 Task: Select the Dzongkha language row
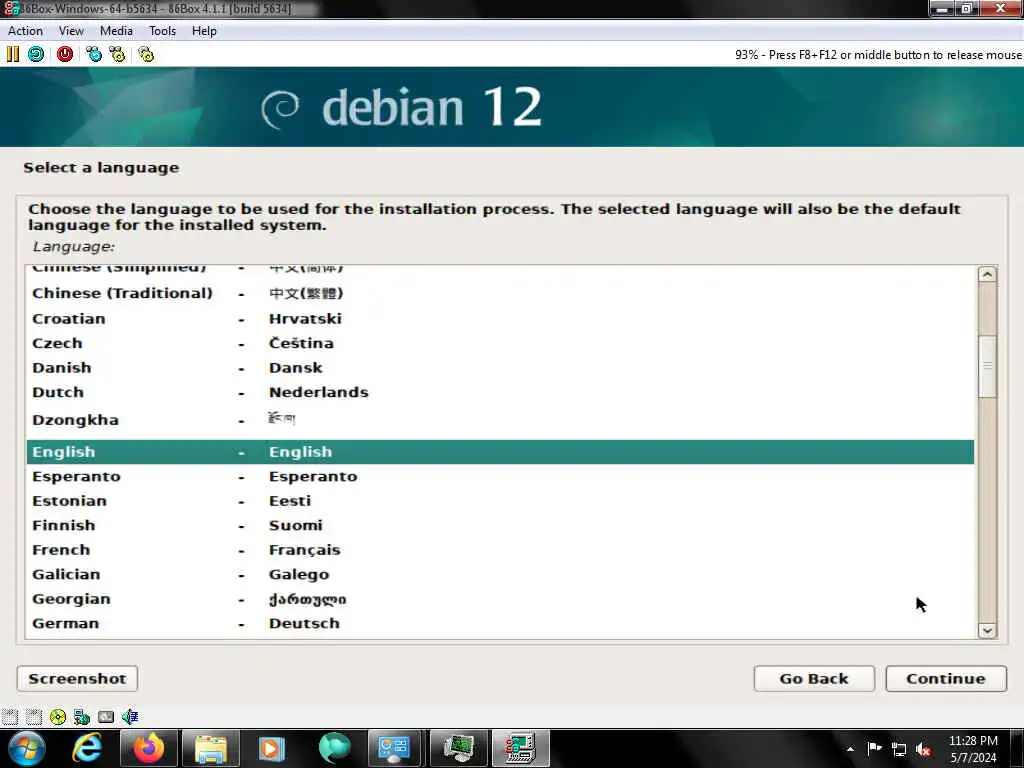click(500, 420)
